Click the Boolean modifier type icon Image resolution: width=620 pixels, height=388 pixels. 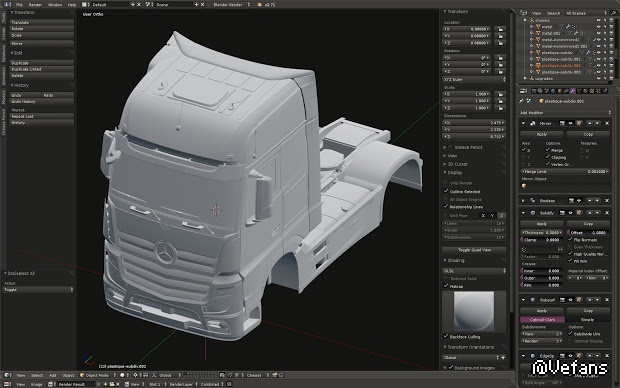(533, 201)
